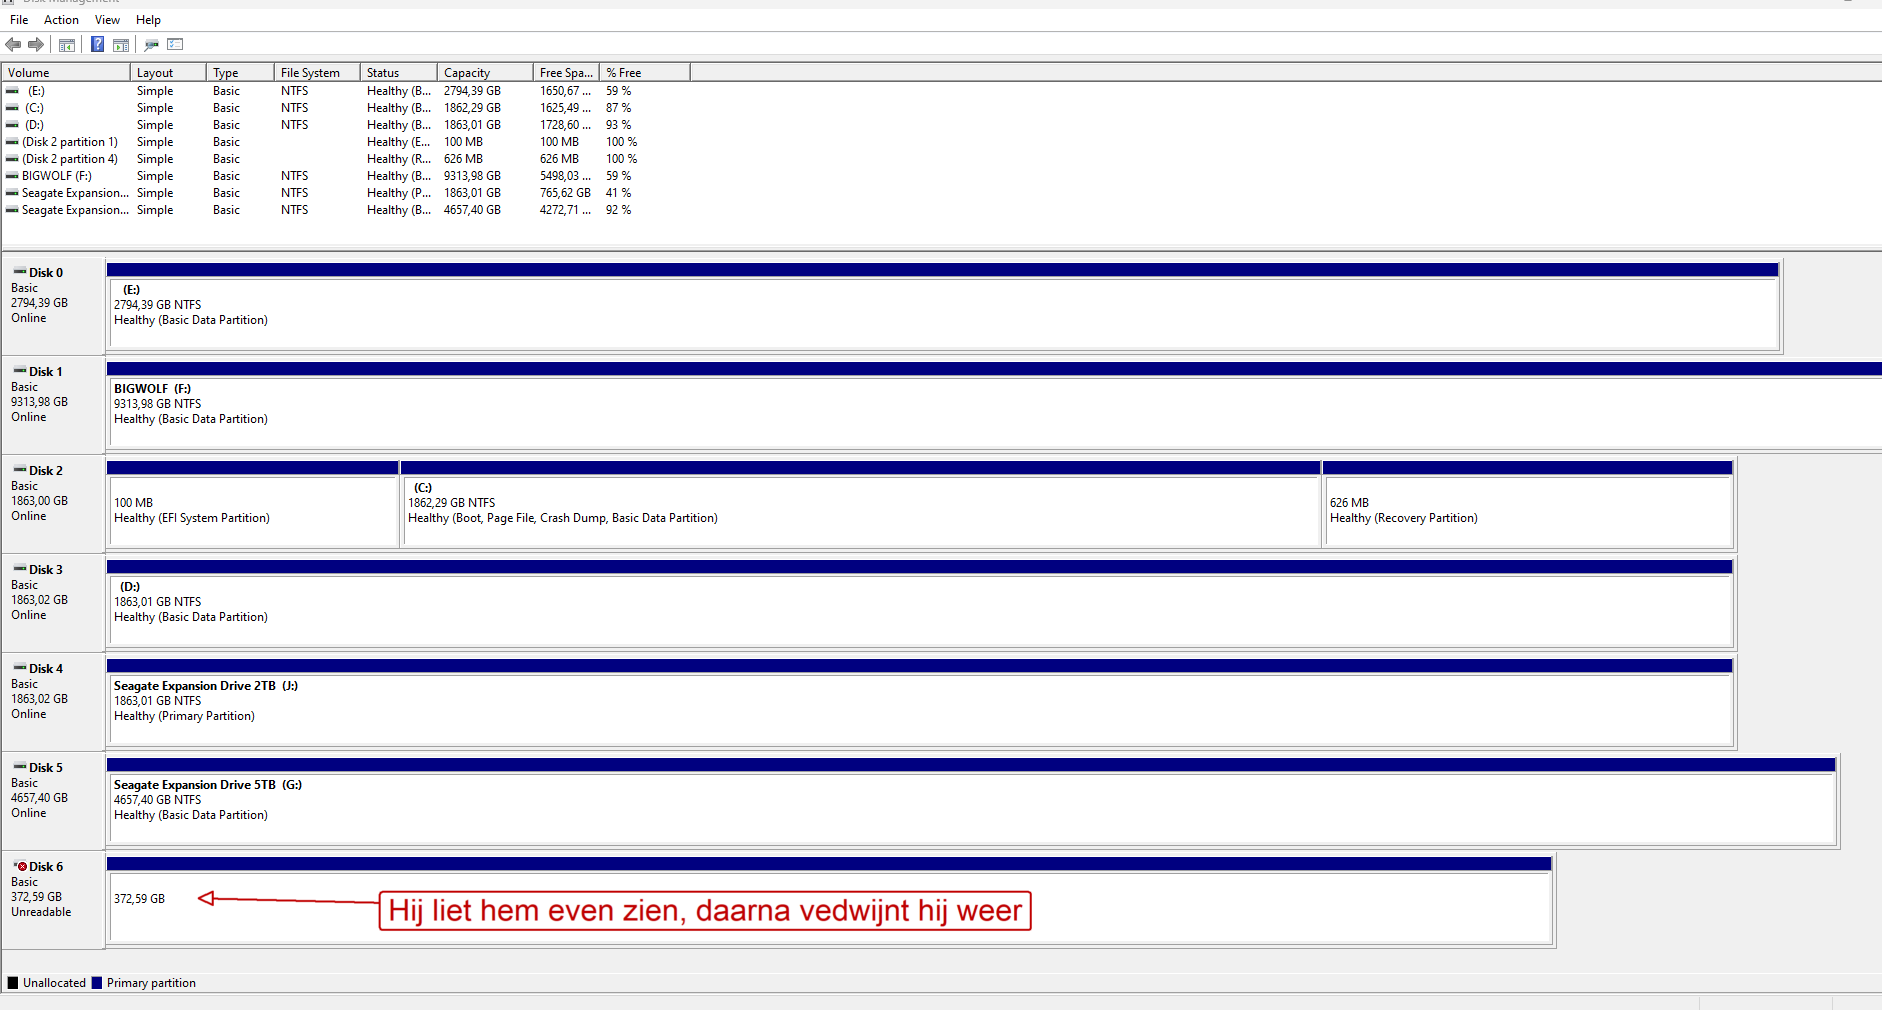Open Help via blue question mark icon
Screen dimensions: 1882x1010
pos(97,44)
